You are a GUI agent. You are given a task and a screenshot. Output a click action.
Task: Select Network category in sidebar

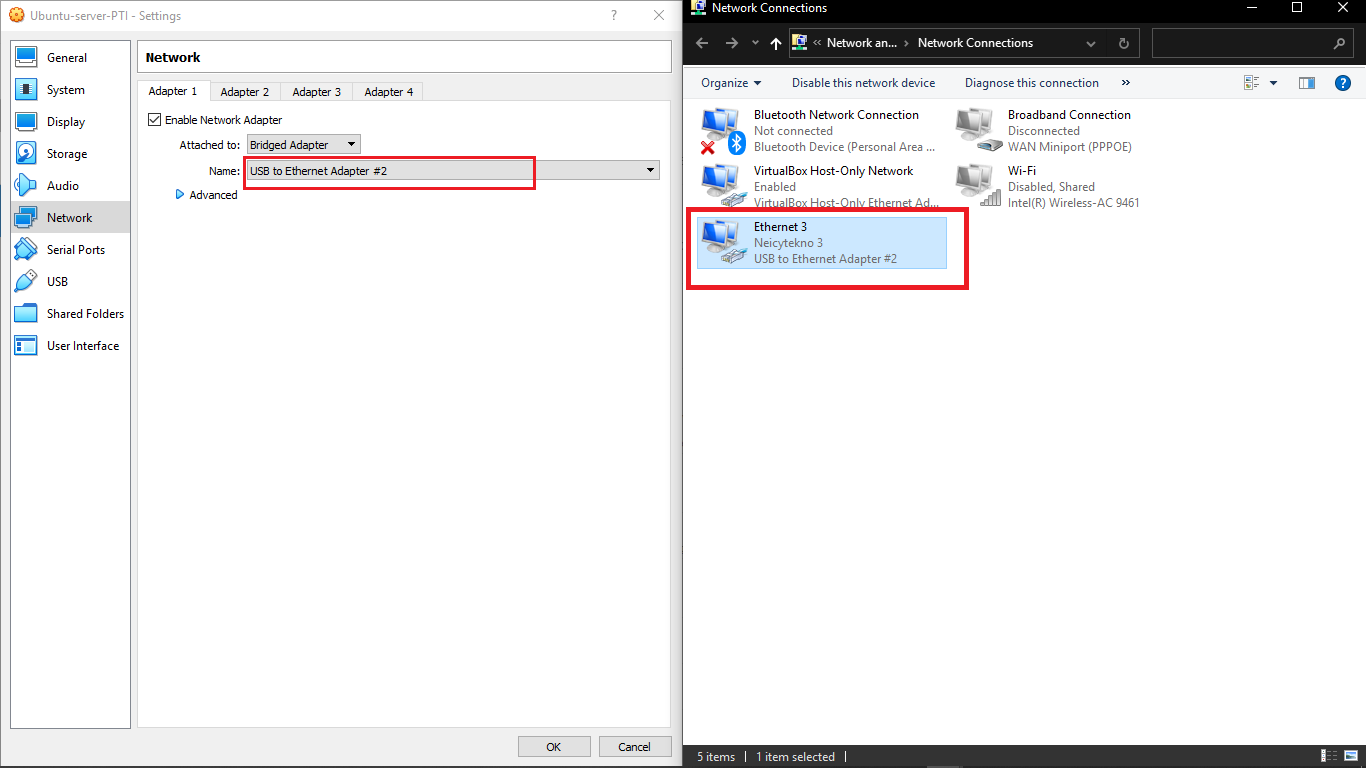point(70,218)
